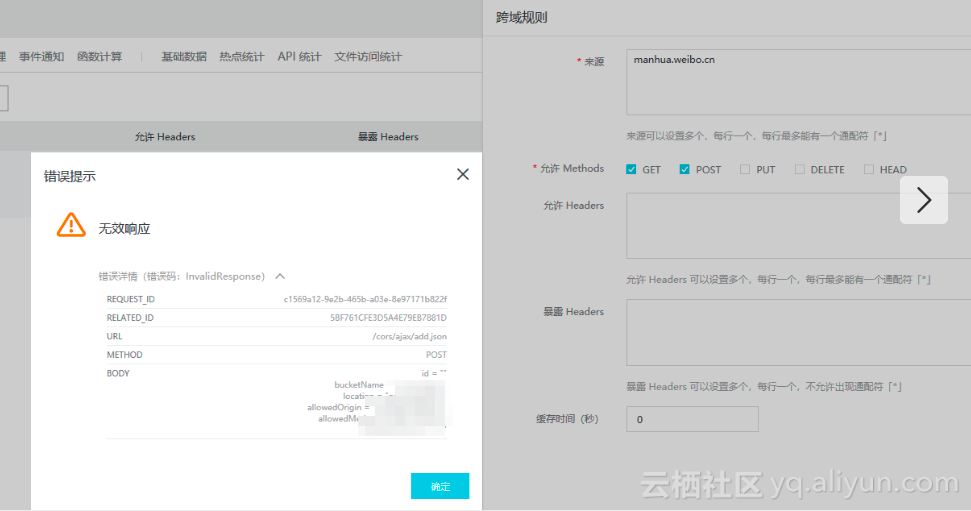Click the METHOD value POST in error details

pos(436,355)
